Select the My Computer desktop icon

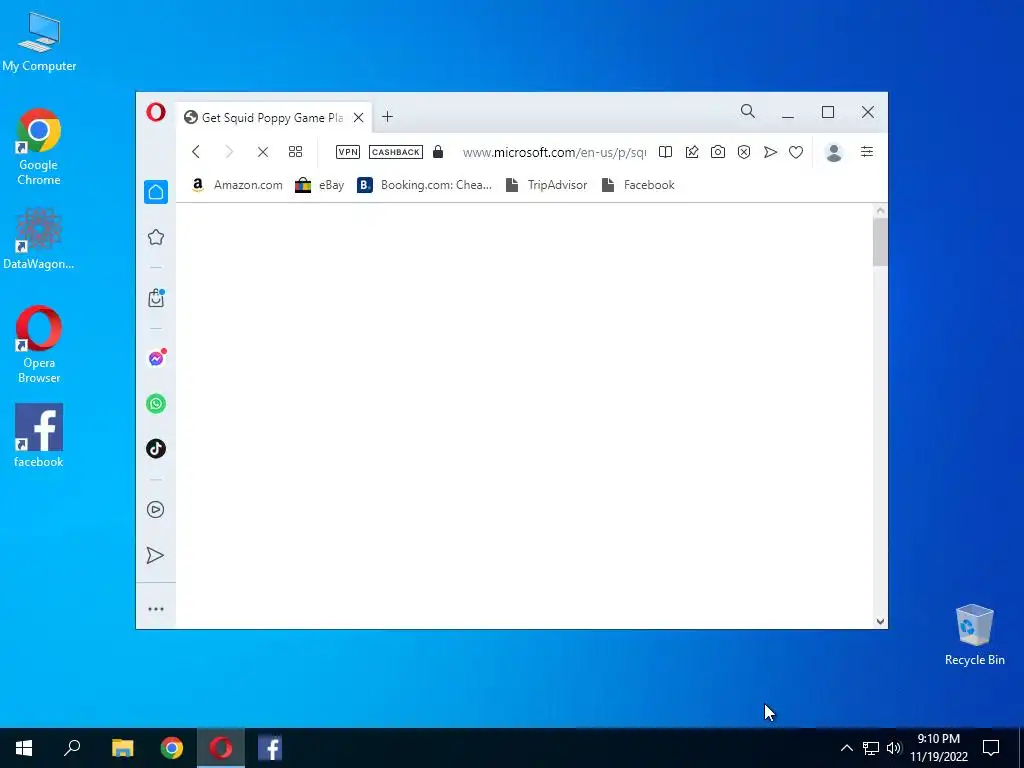pyautogui.click(x=39, y=42)
